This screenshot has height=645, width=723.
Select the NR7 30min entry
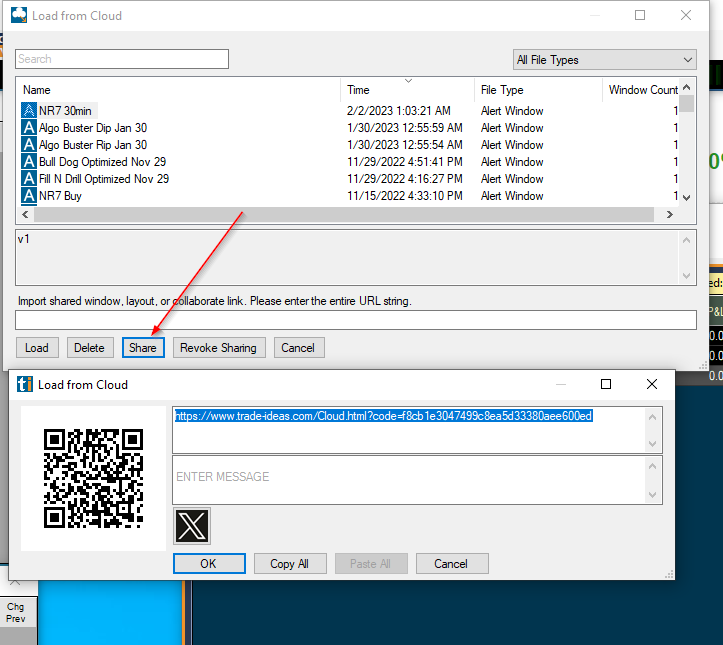coord(65,111)
